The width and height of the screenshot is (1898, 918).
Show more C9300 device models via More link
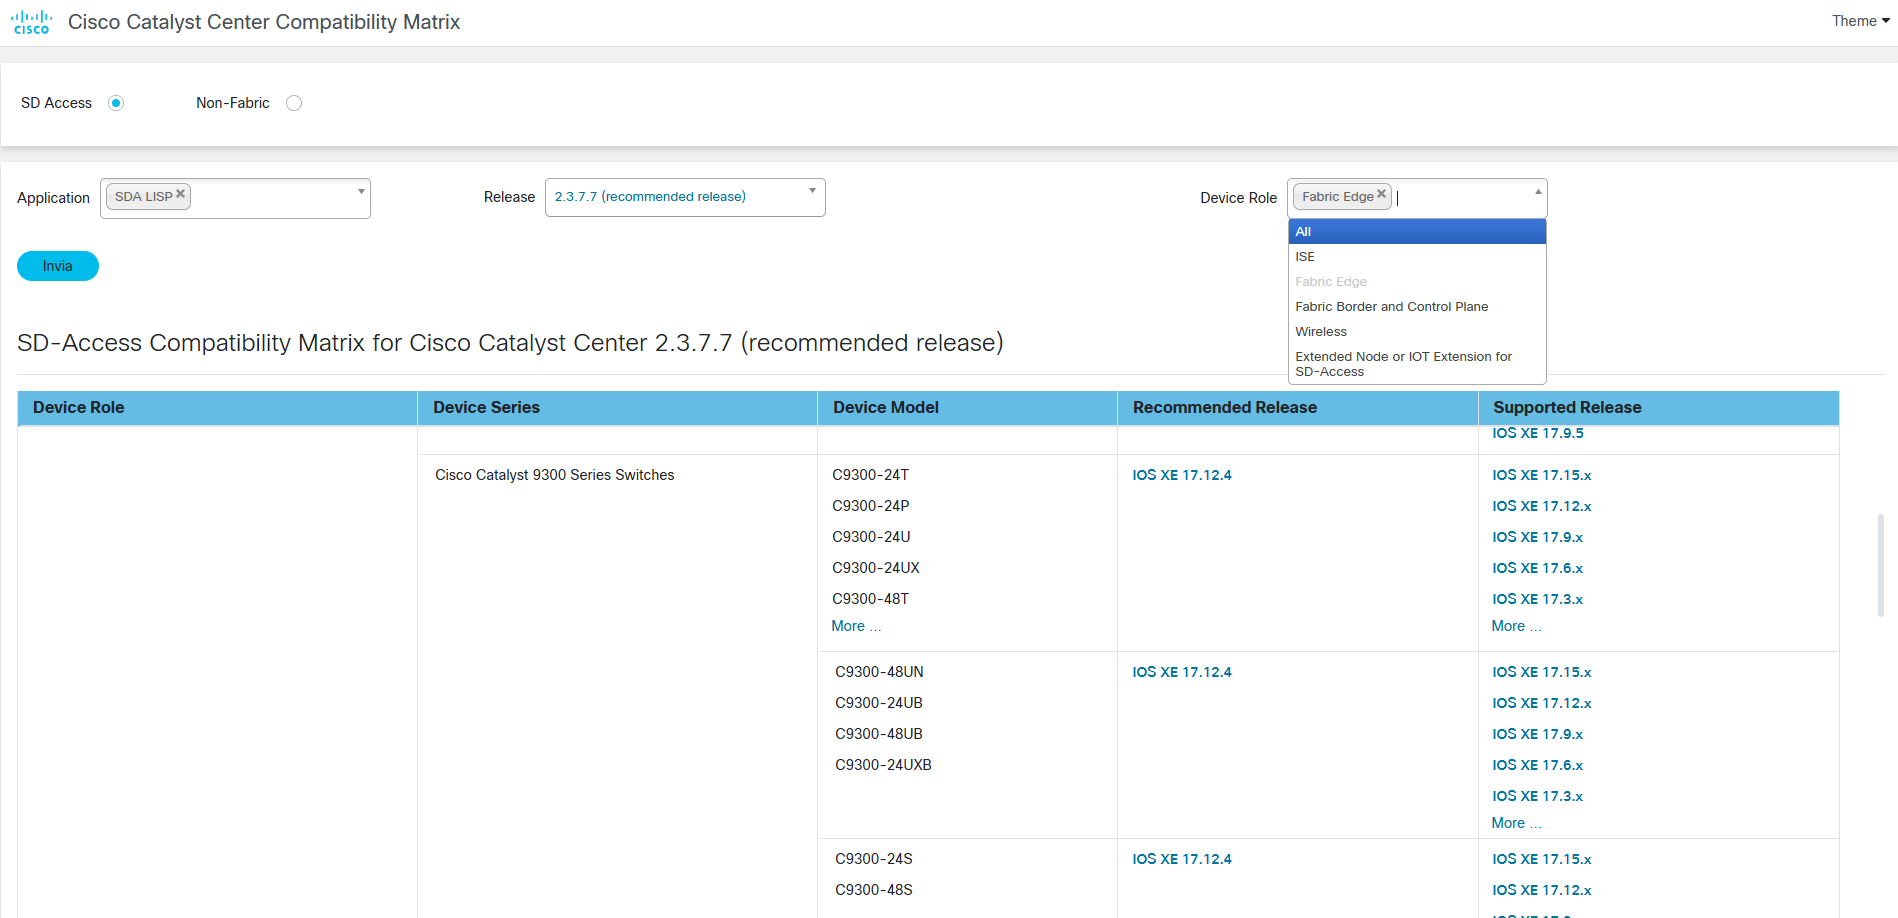[855, 626]
